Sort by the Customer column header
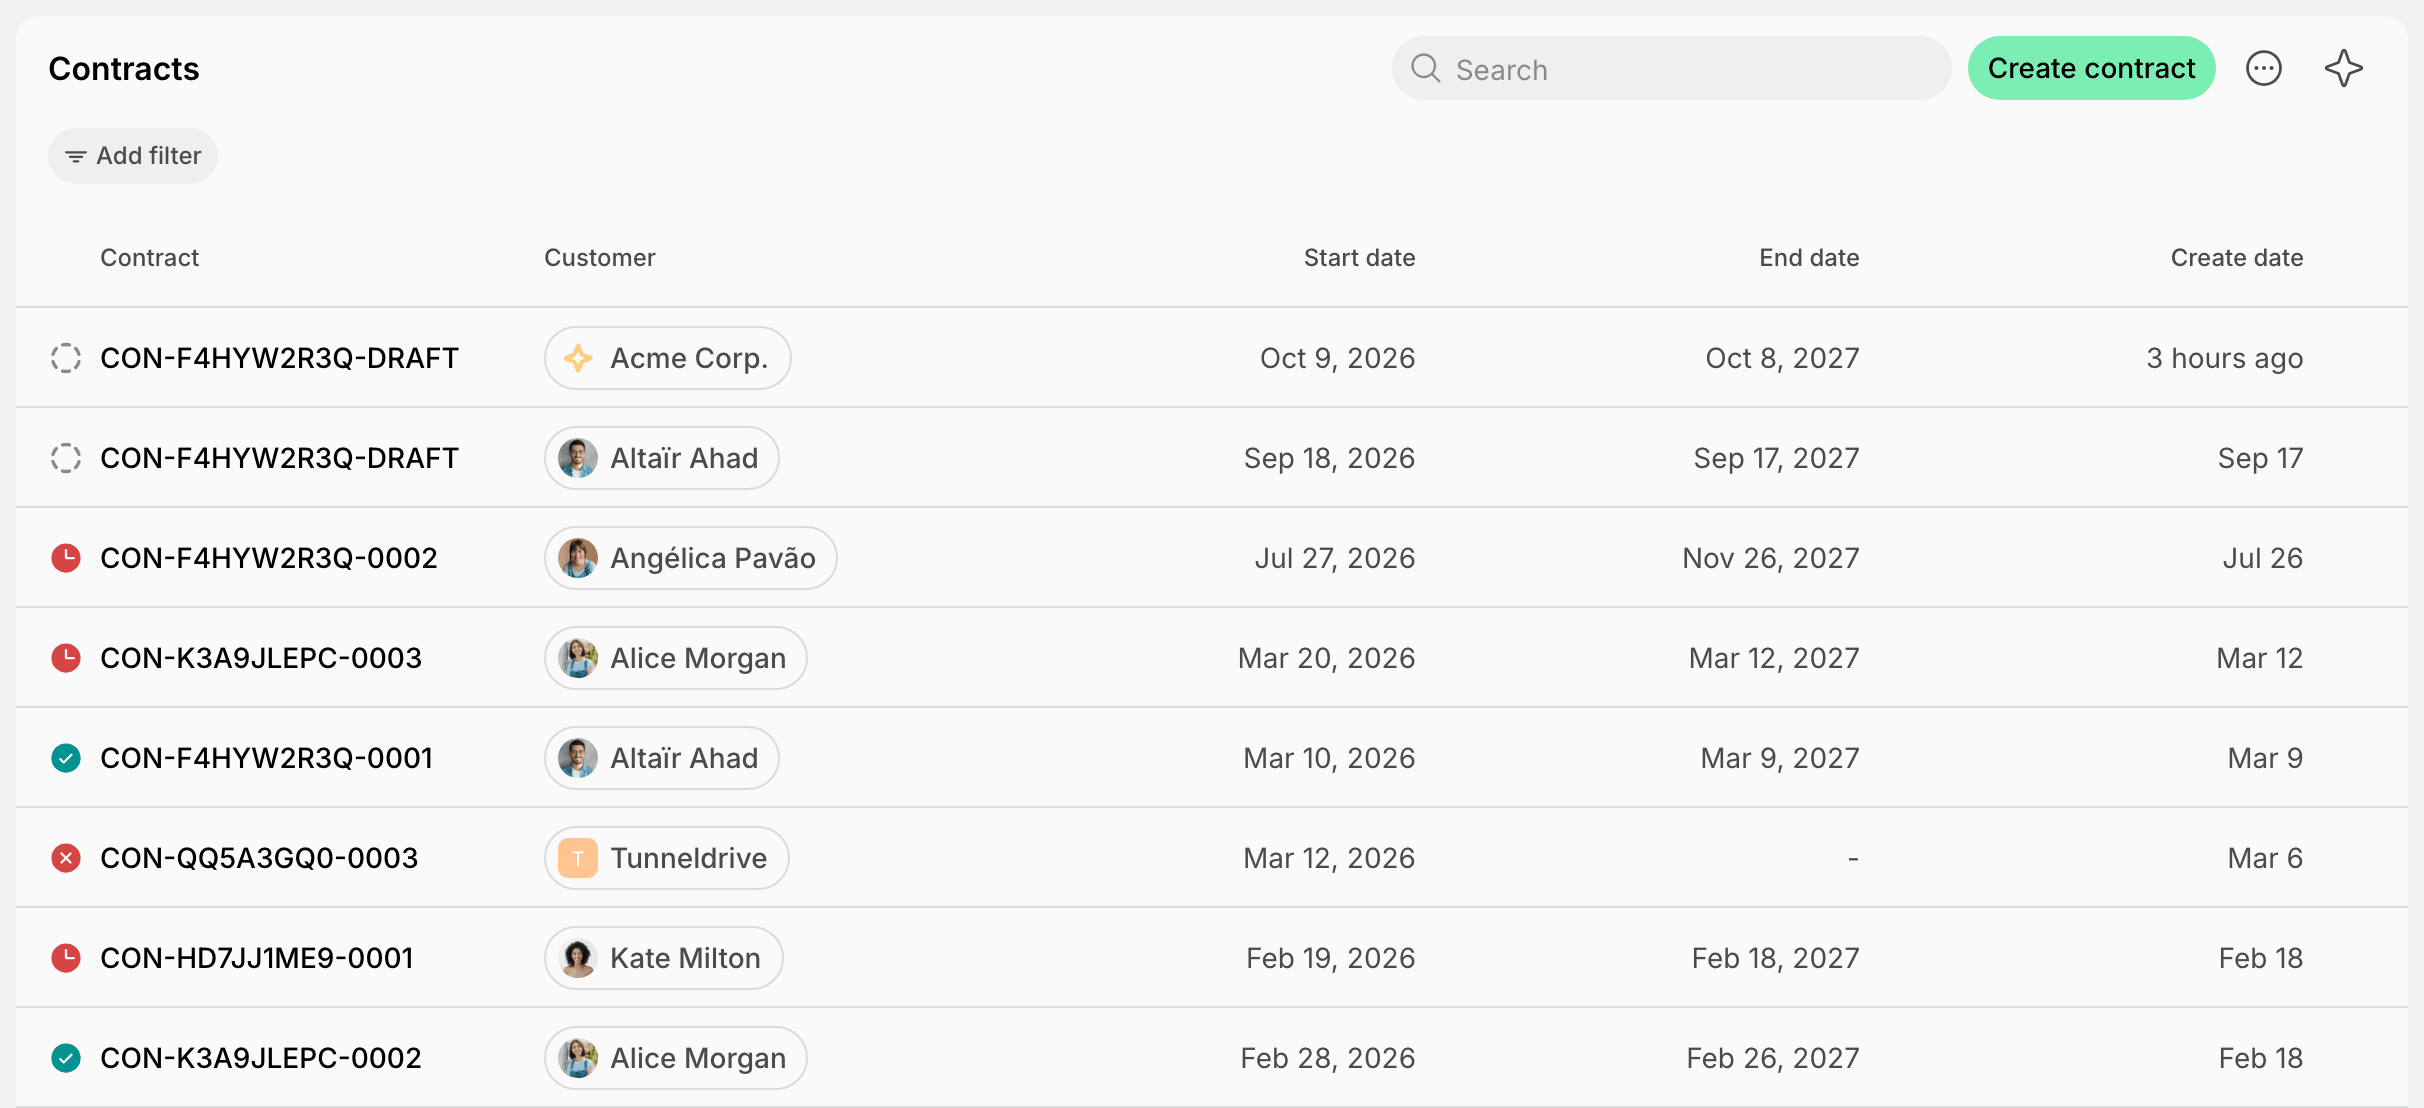Screen dimensions: 2424x1108 [599, 258]
